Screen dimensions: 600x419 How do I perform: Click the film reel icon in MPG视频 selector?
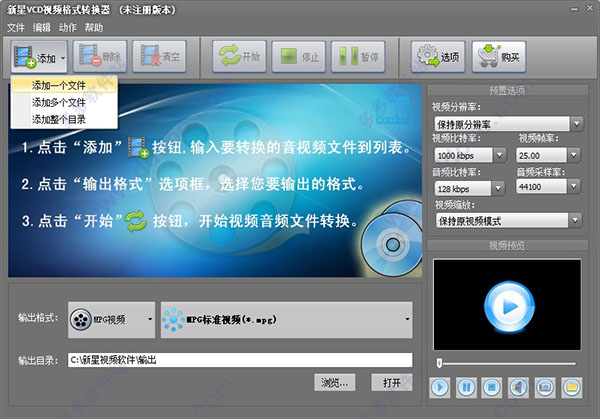coord(81,320)
